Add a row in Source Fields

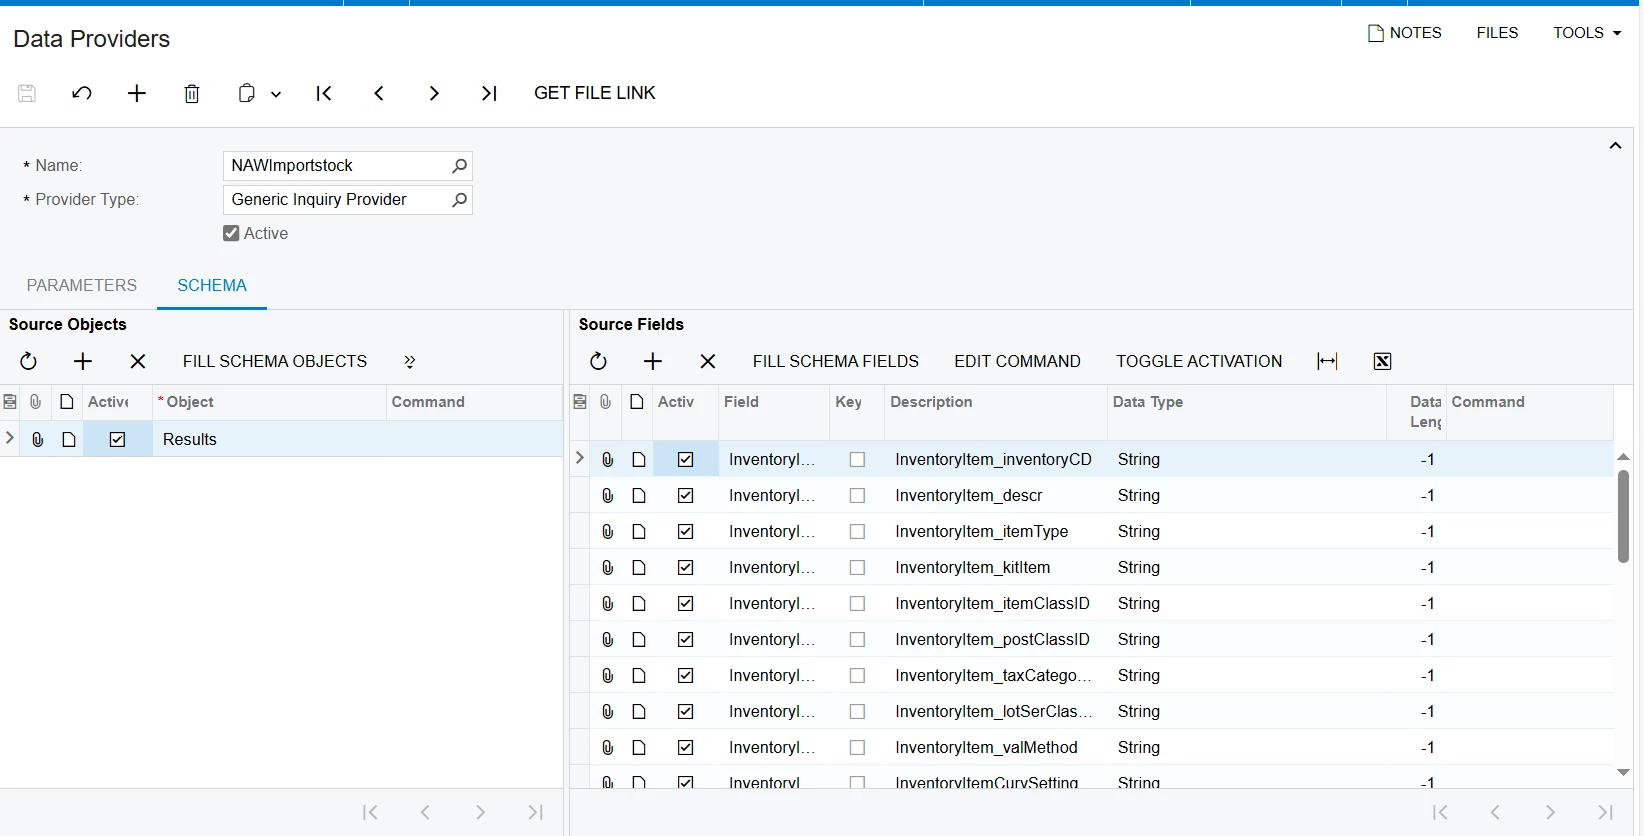pos(653,361)
